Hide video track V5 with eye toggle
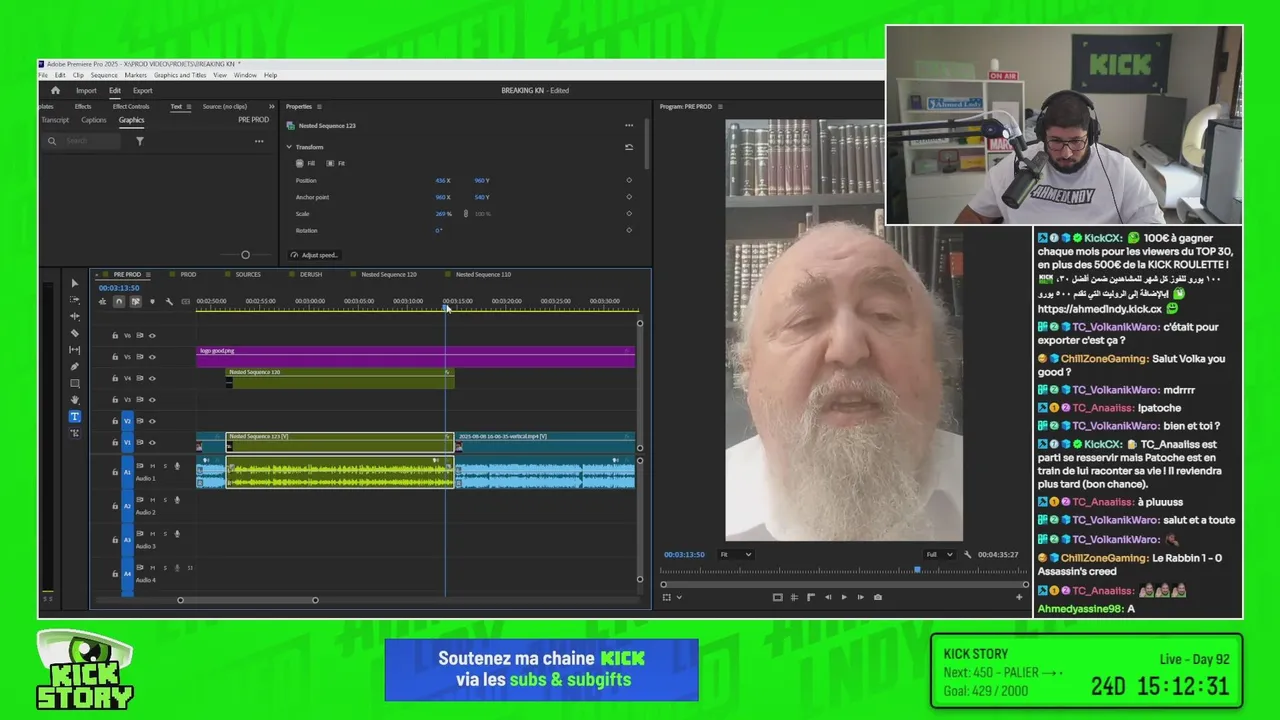This screenshot has height=720, width=1280. [152, 357]
